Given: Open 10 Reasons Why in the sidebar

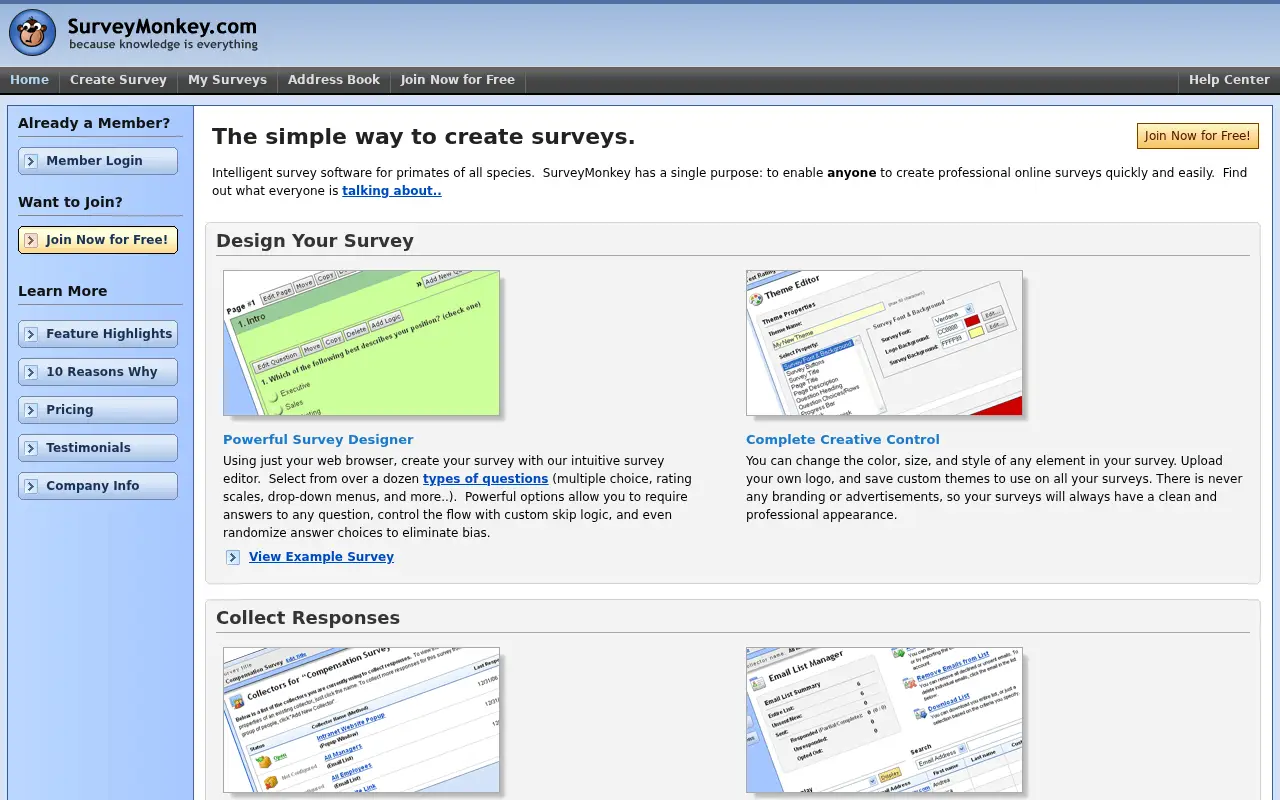Looking at the screenshot, I should tap(98, 372).
